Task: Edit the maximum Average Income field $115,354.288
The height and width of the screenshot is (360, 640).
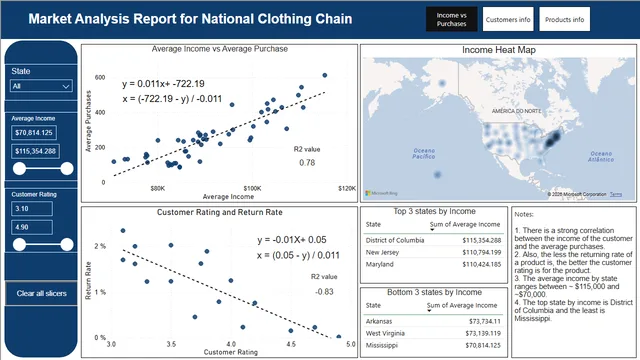Action: coord(36,151)
